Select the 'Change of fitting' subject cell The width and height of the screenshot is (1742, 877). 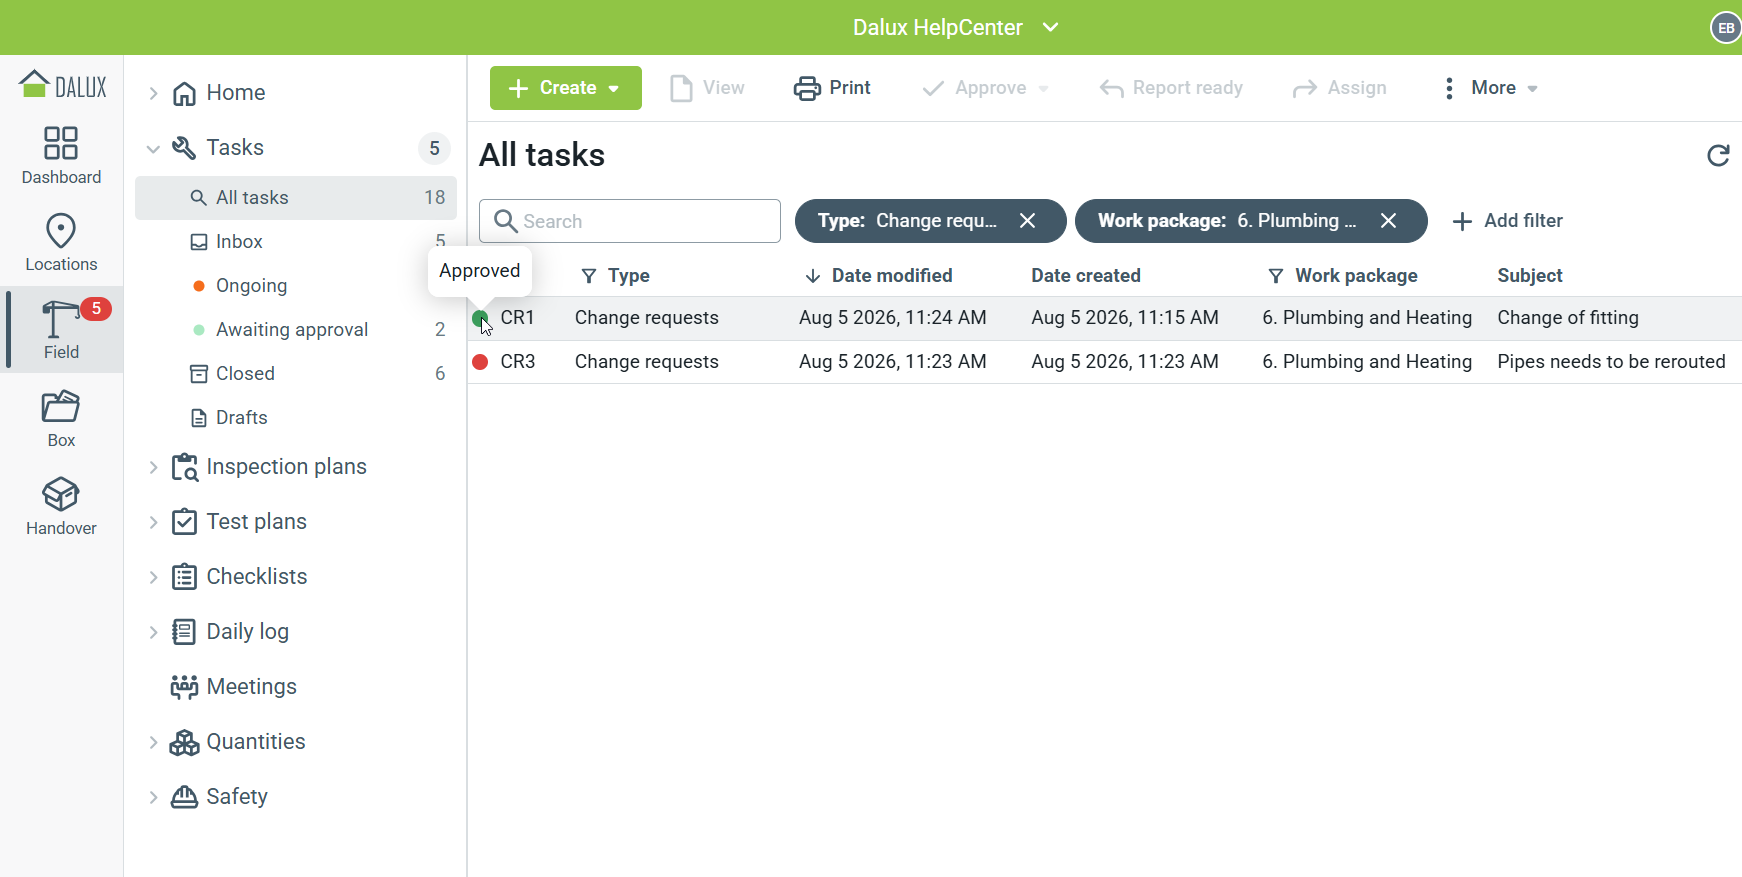[1568, 318]
